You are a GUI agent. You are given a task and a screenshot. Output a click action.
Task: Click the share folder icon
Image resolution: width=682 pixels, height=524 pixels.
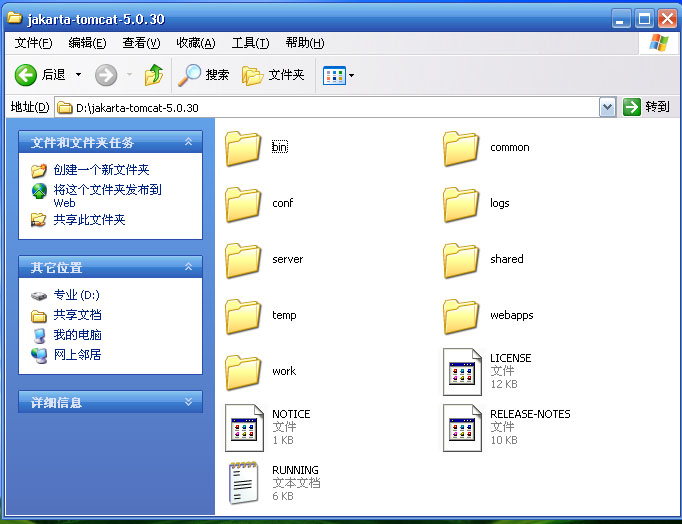coord(39,220)
